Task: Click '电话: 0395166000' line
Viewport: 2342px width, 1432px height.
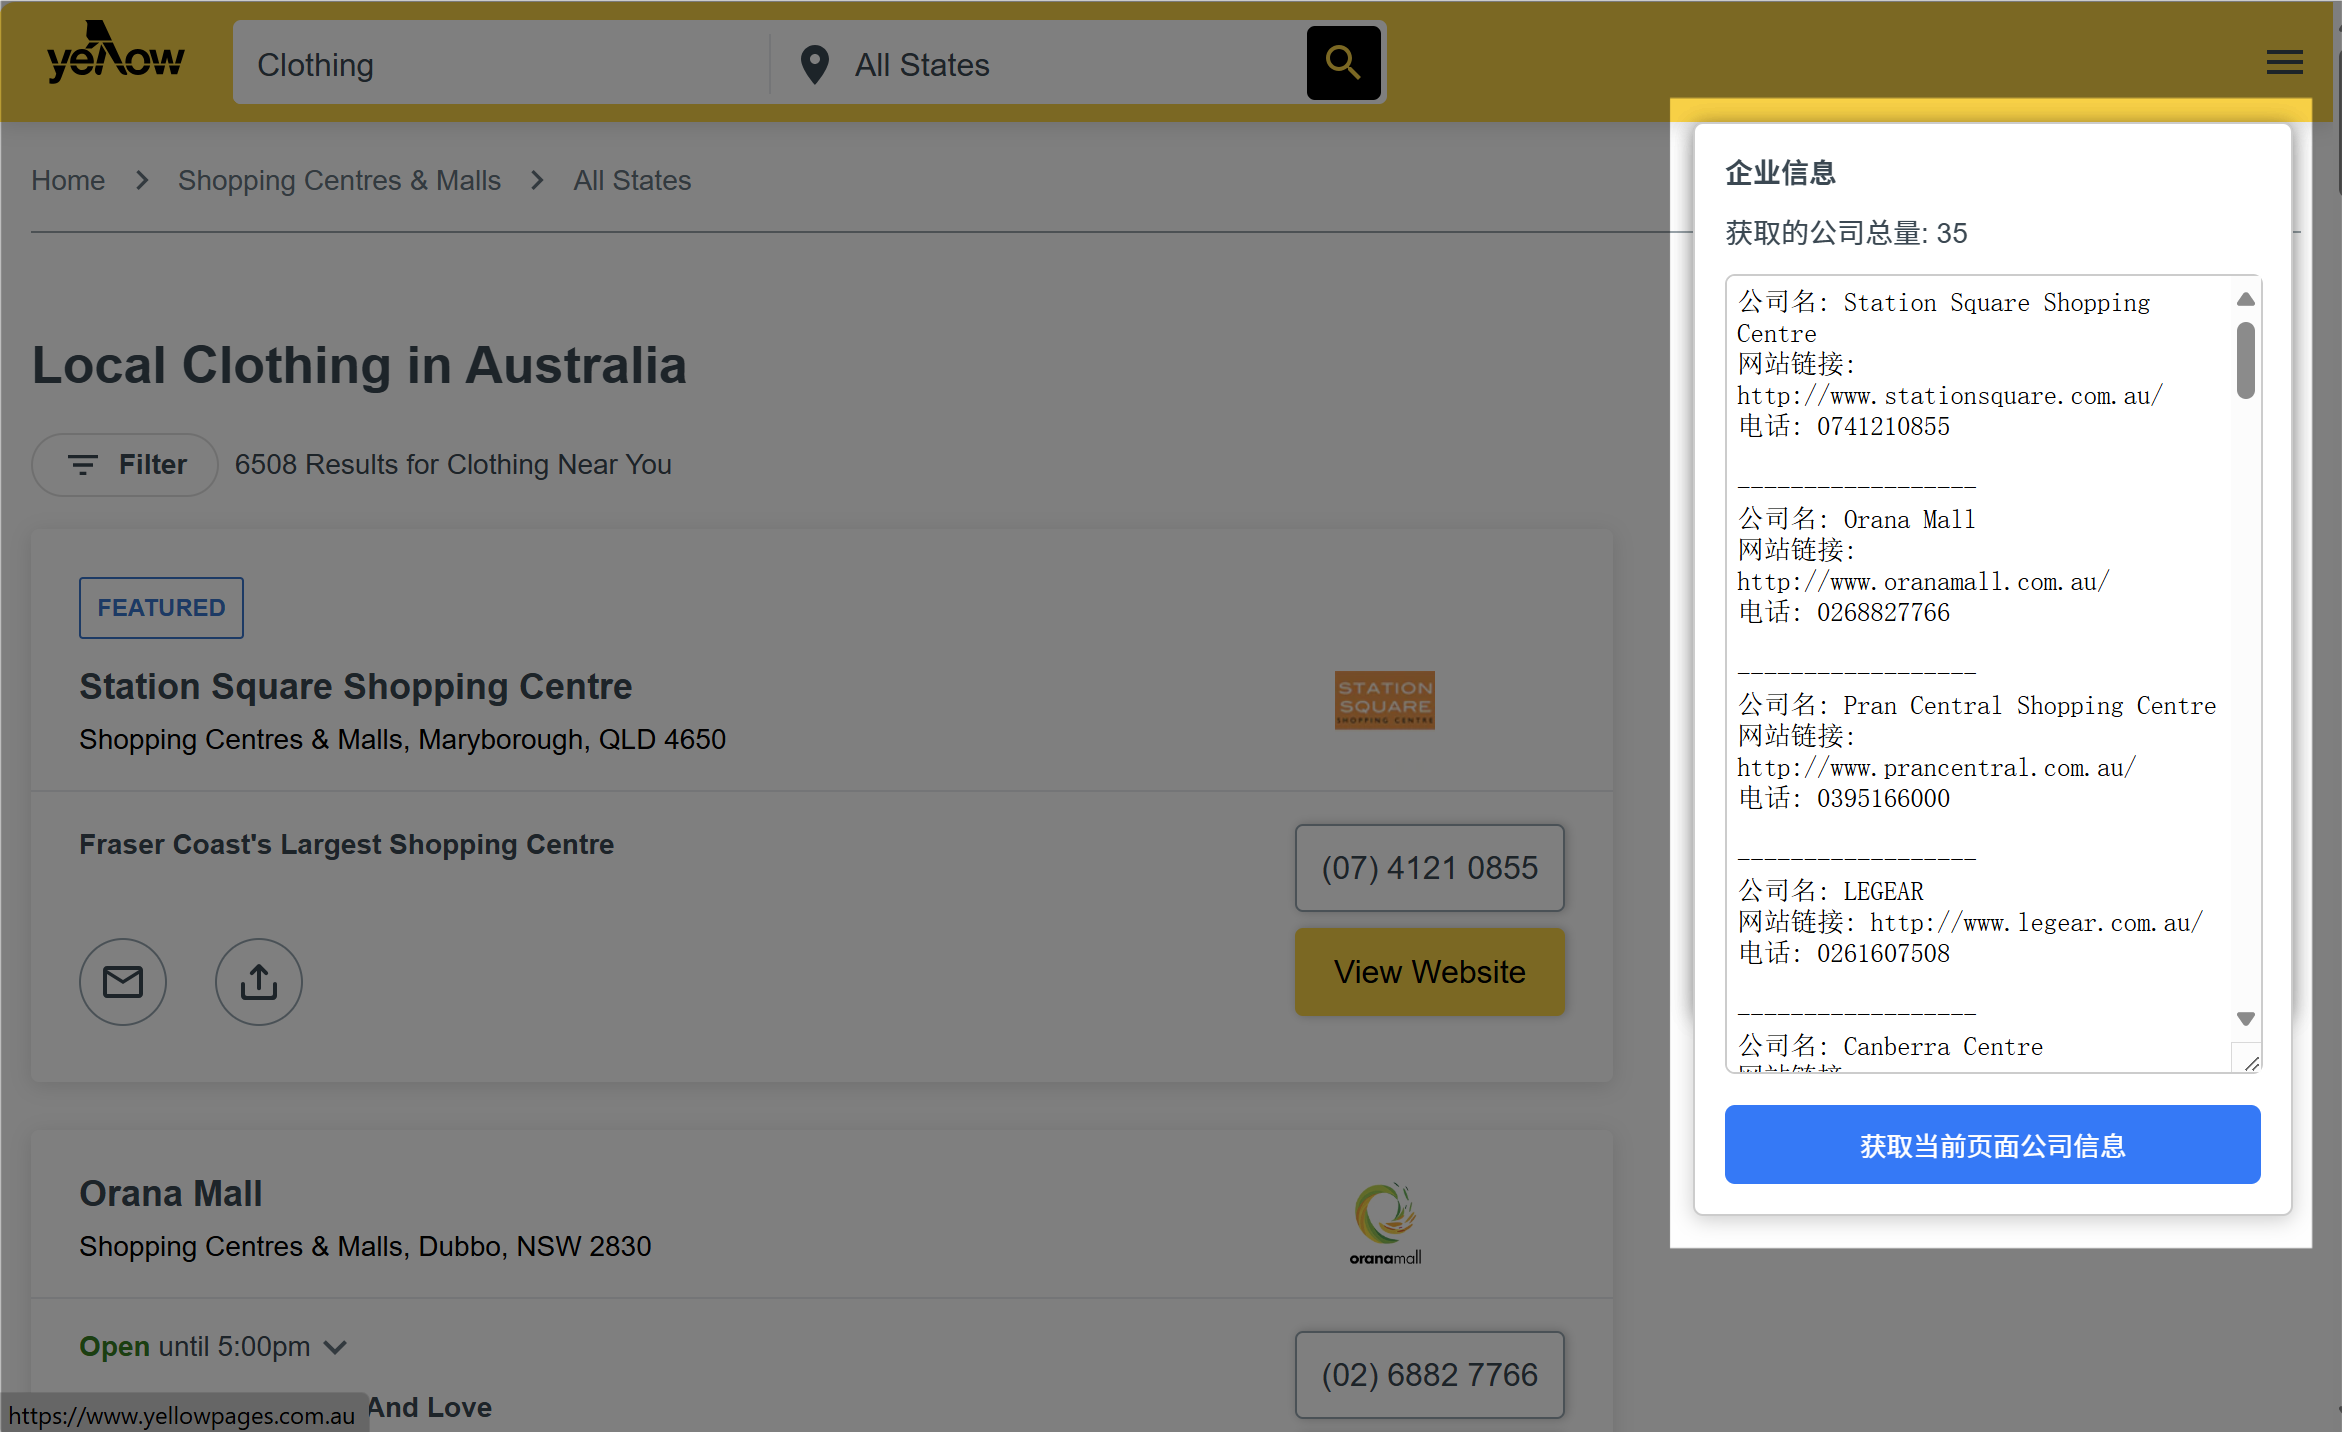Action: pos(1844,799)
